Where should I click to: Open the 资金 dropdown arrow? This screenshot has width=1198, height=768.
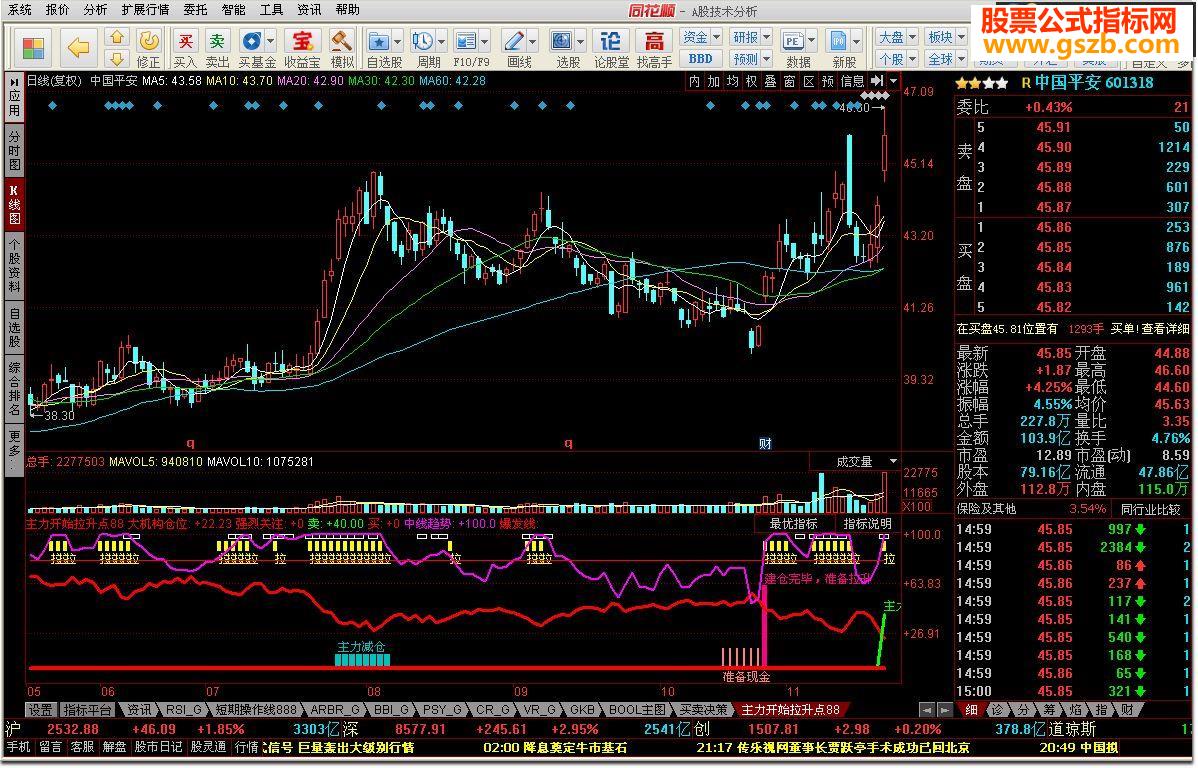point(716,37)
